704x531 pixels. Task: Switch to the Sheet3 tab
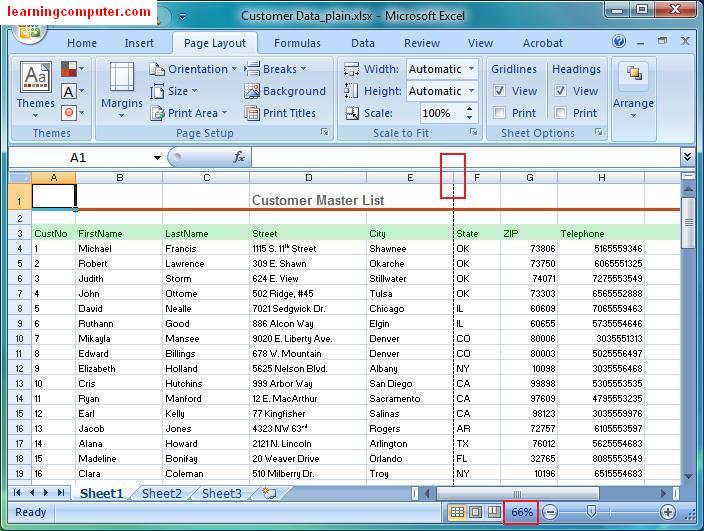click(222, 493)
